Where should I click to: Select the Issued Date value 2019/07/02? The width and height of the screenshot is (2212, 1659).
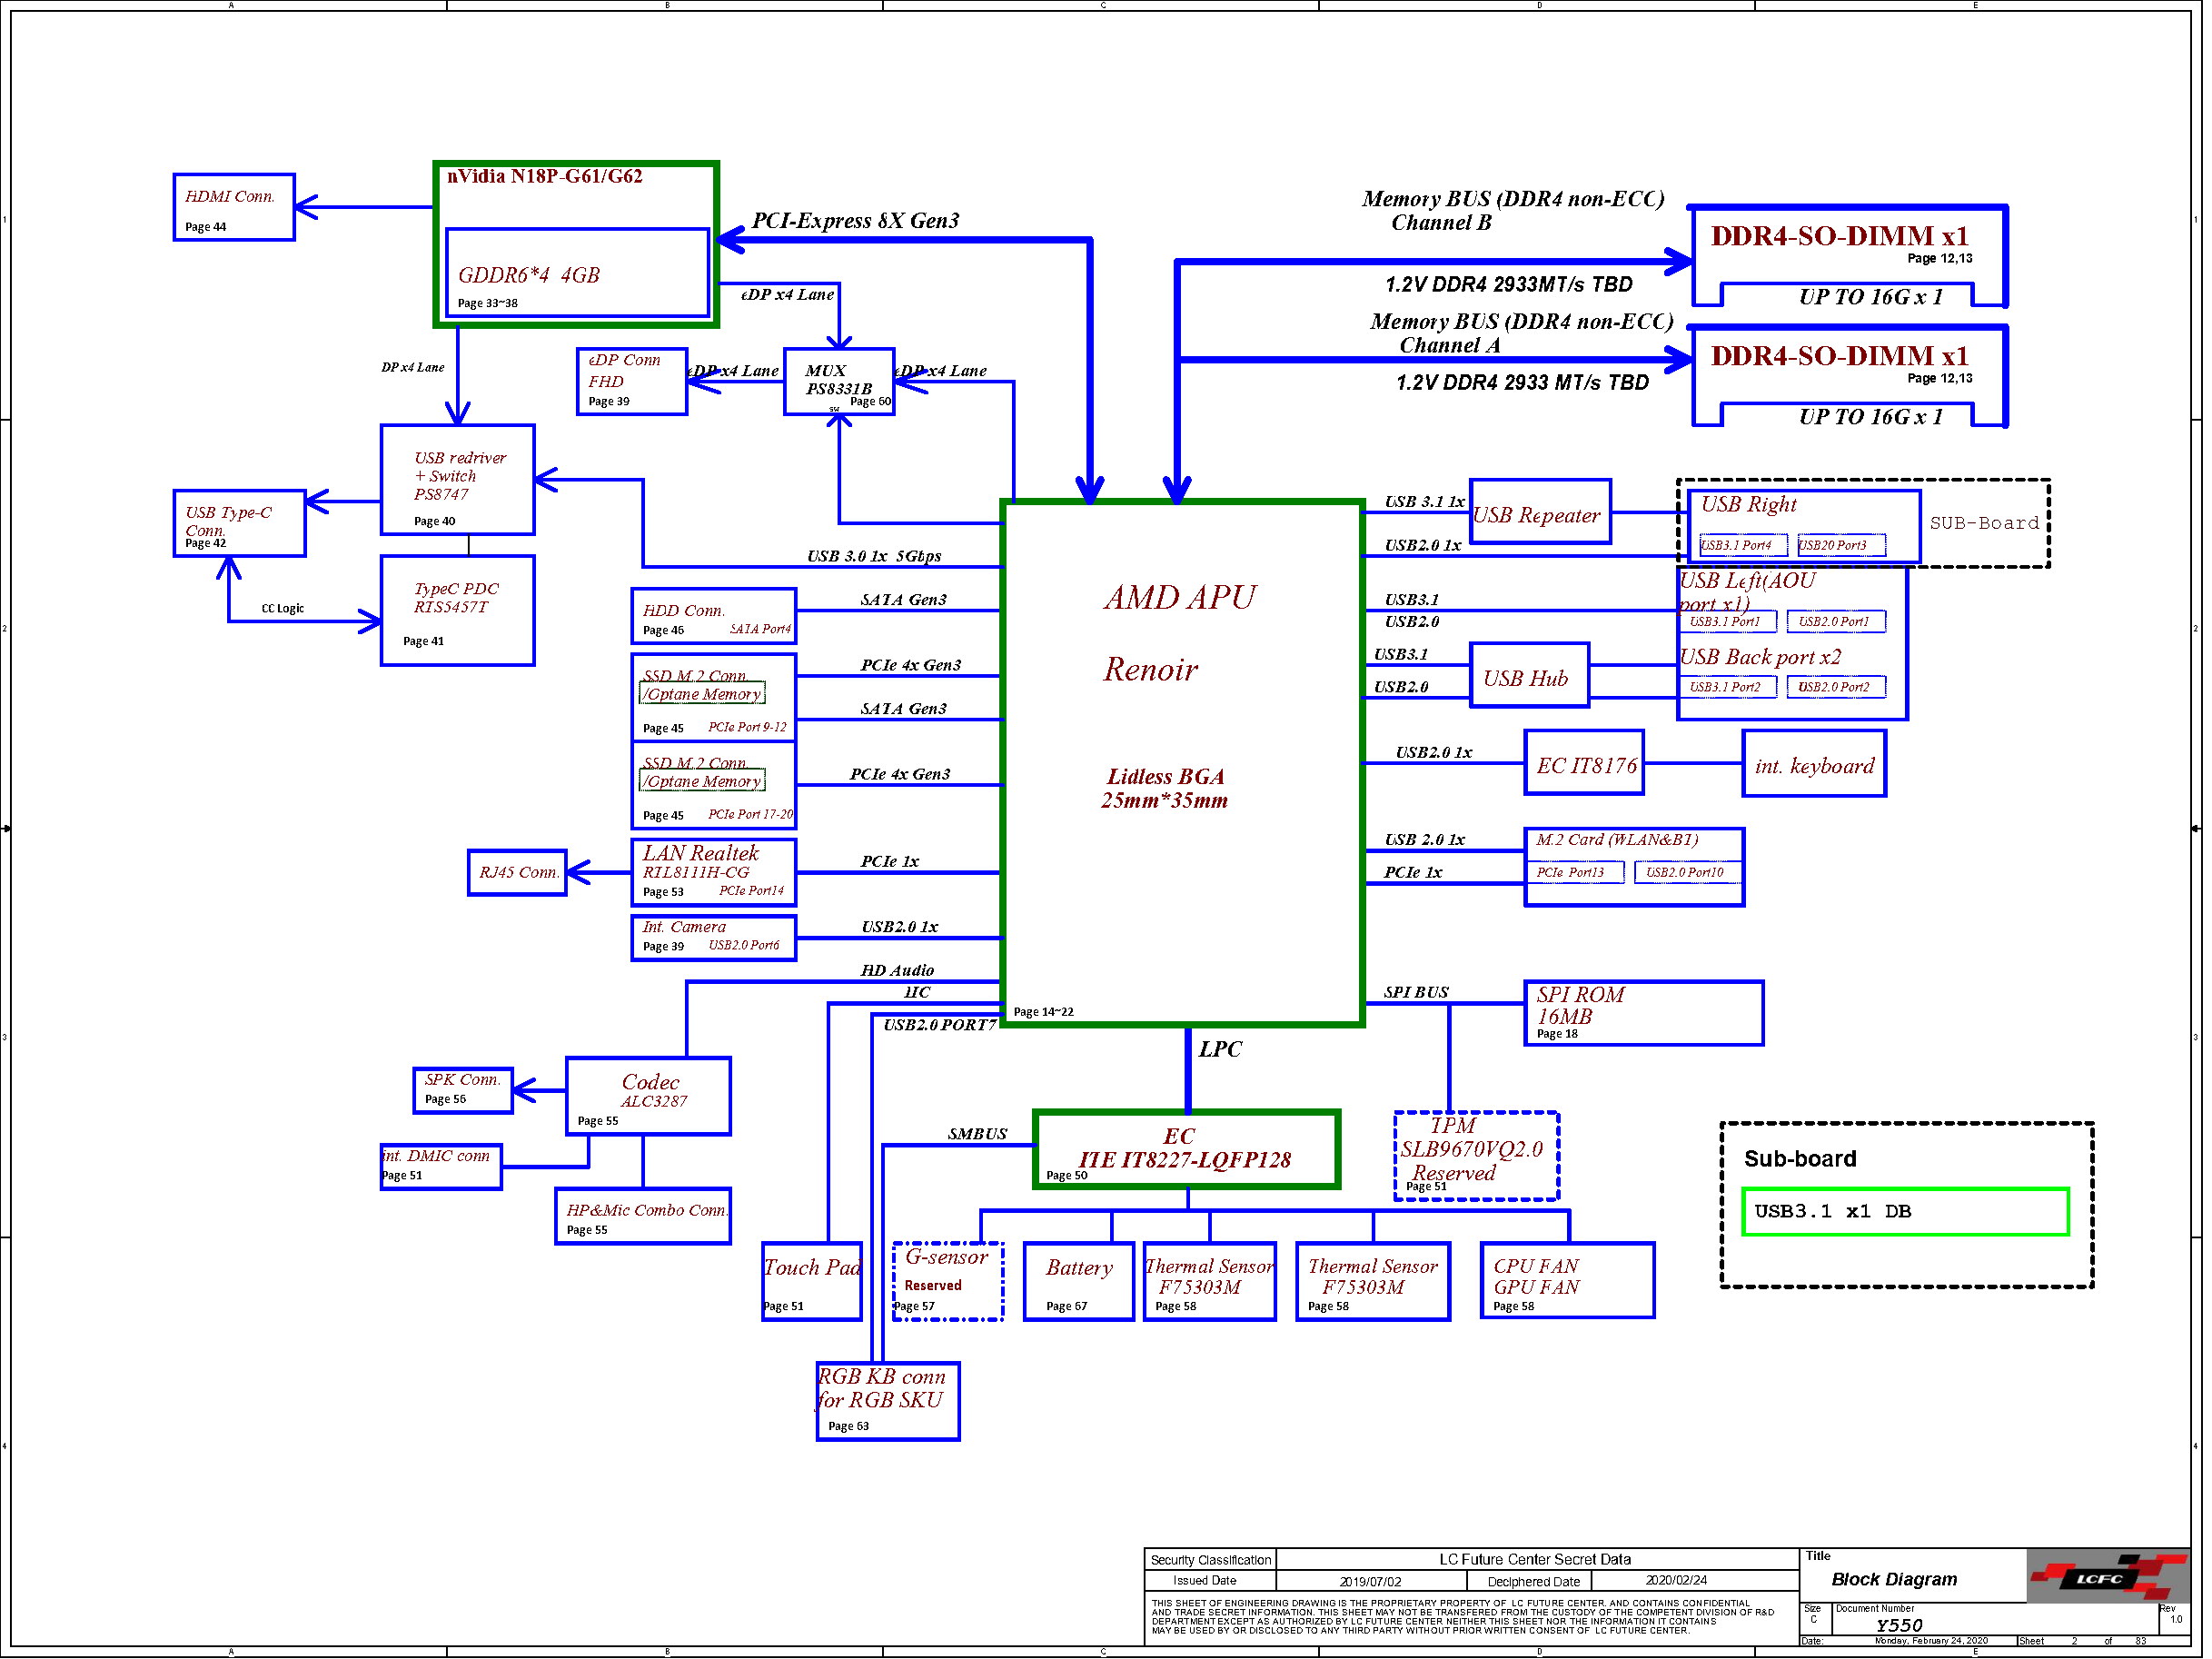1371,1583
